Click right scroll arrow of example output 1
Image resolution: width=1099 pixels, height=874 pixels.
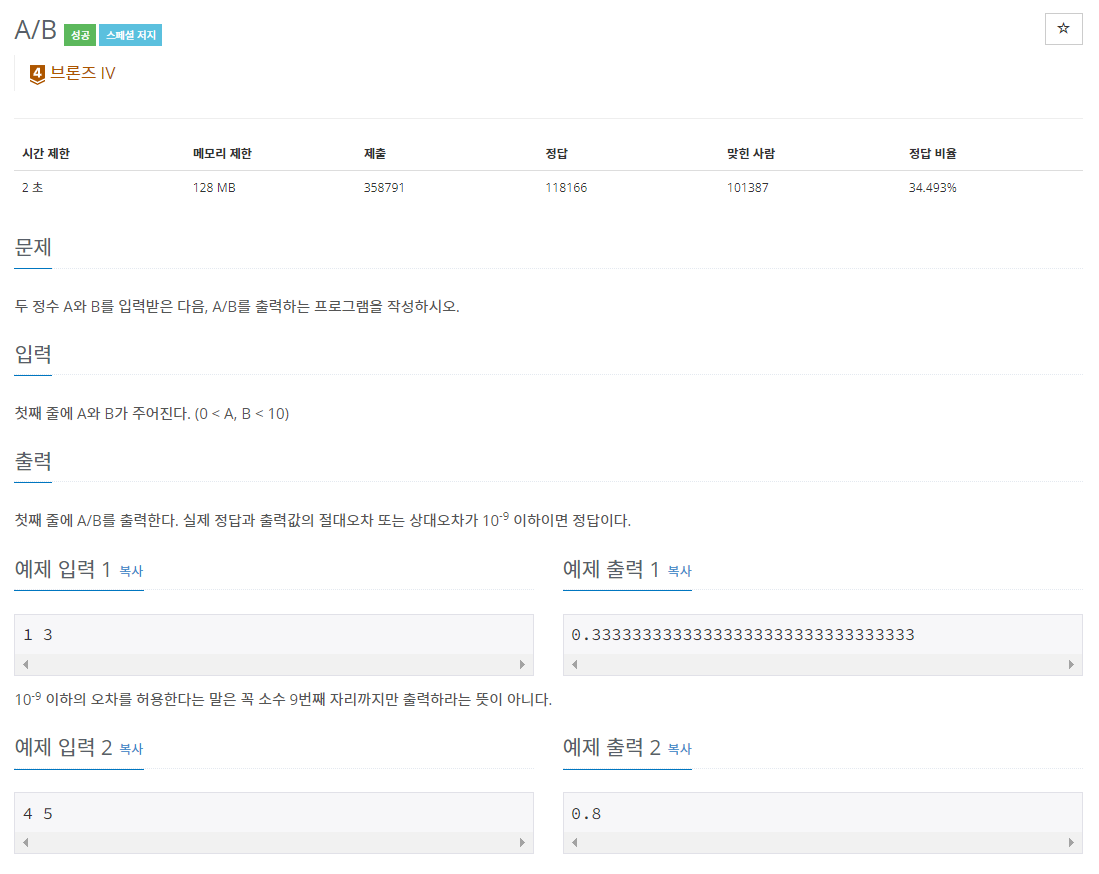point(1071,664)
